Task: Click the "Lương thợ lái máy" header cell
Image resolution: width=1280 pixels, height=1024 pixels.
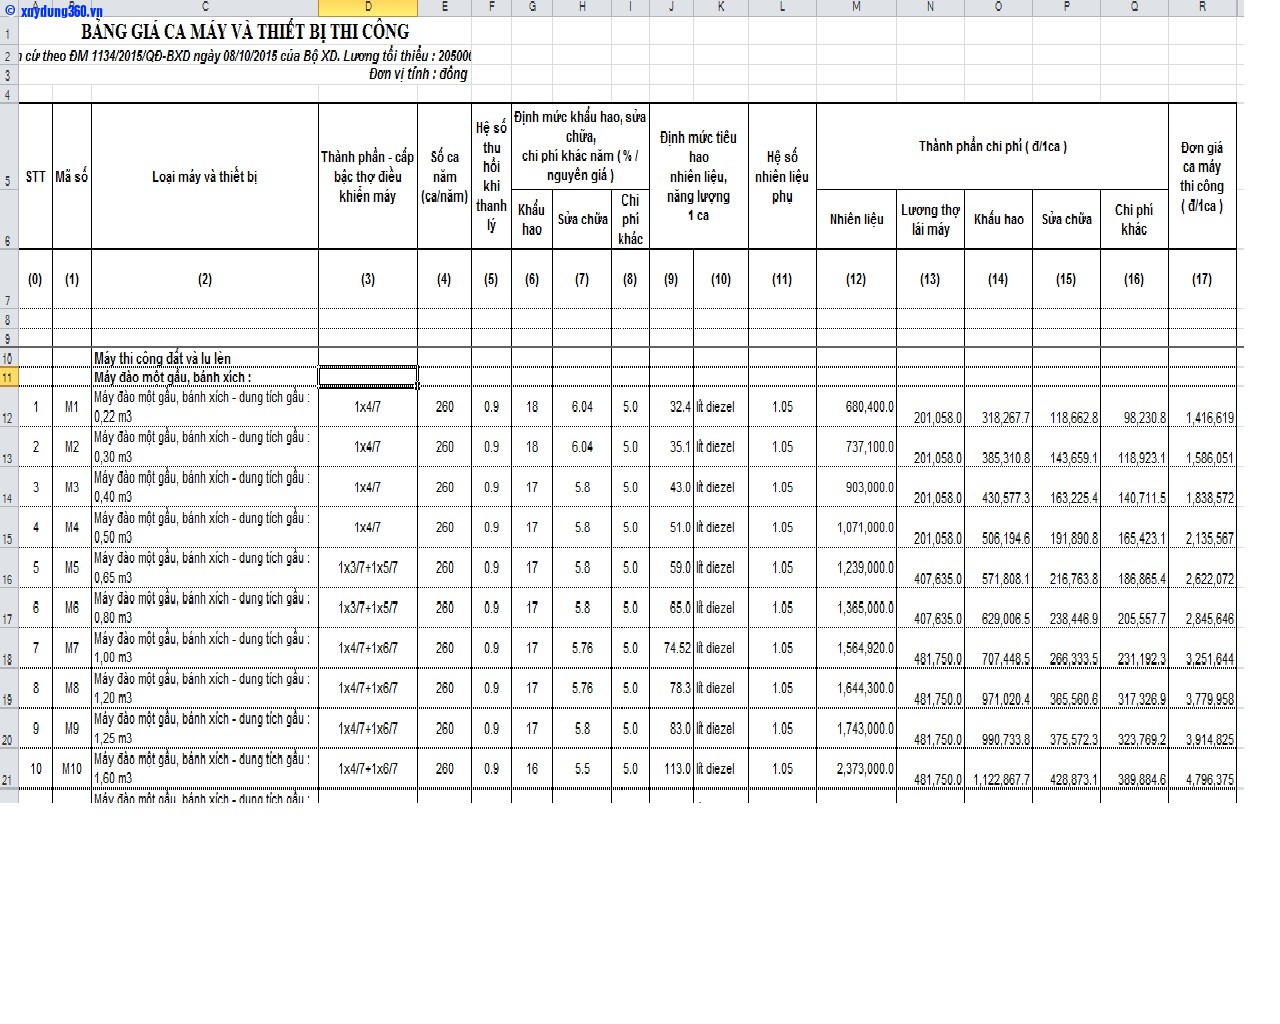Action: [x=930, y=220]
